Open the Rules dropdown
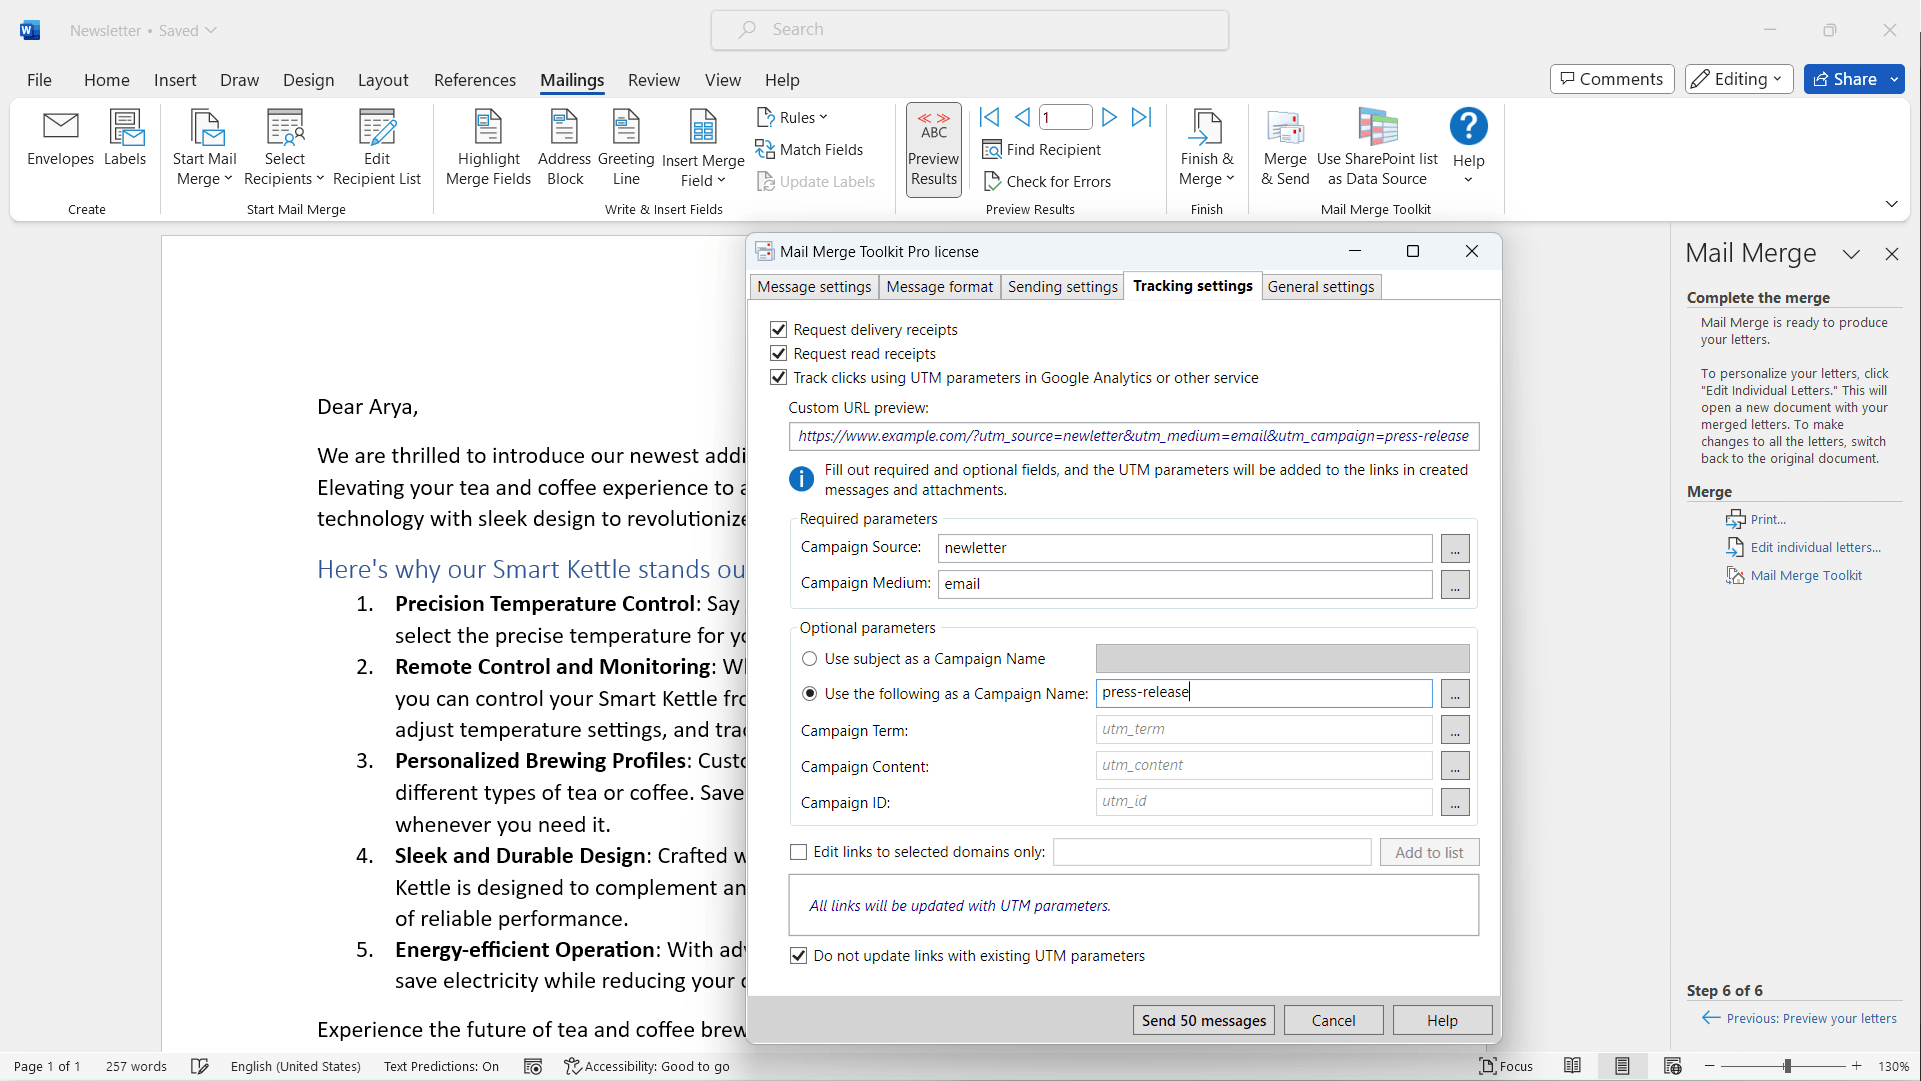The width and height of the screenshot is (1921, 1081). pyautogui.click(x=792, y=117)
